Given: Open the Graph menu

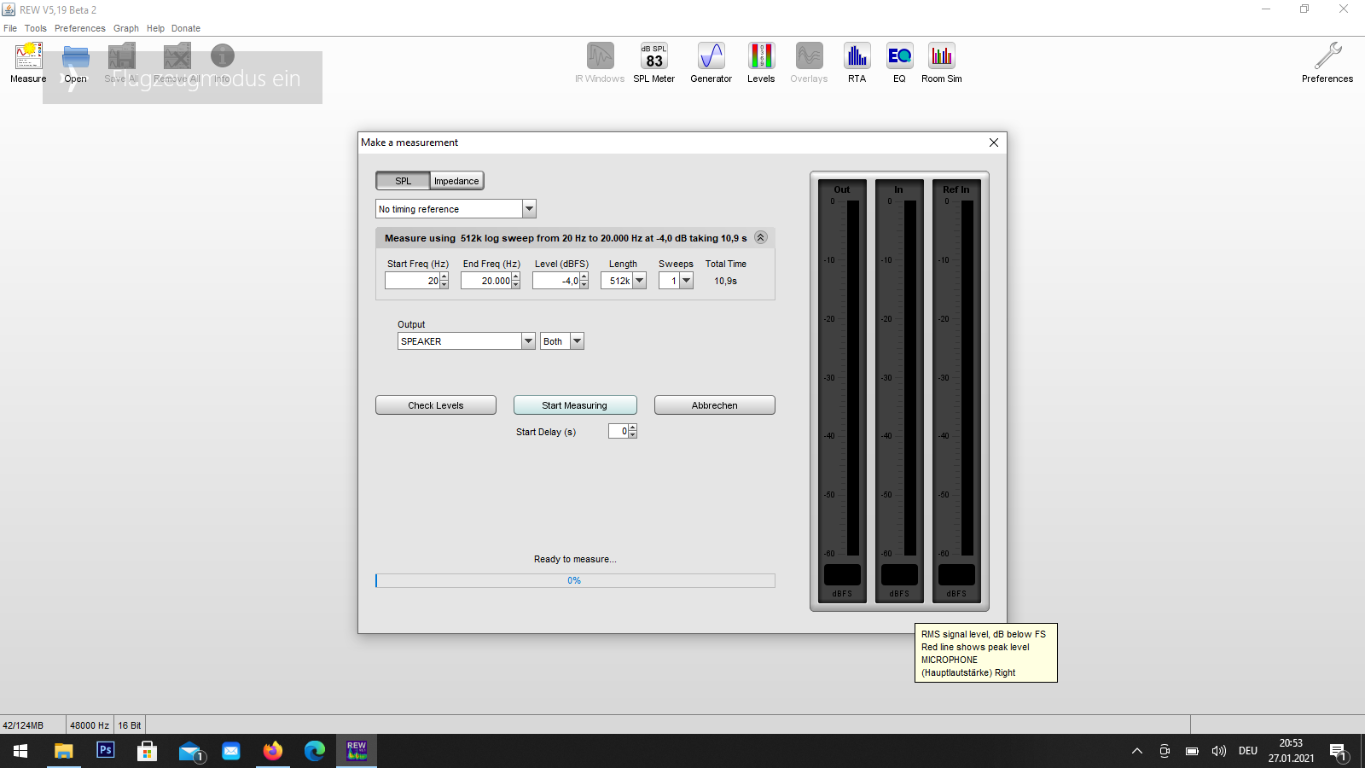Looking at the screenshot, I should (126, 28).
